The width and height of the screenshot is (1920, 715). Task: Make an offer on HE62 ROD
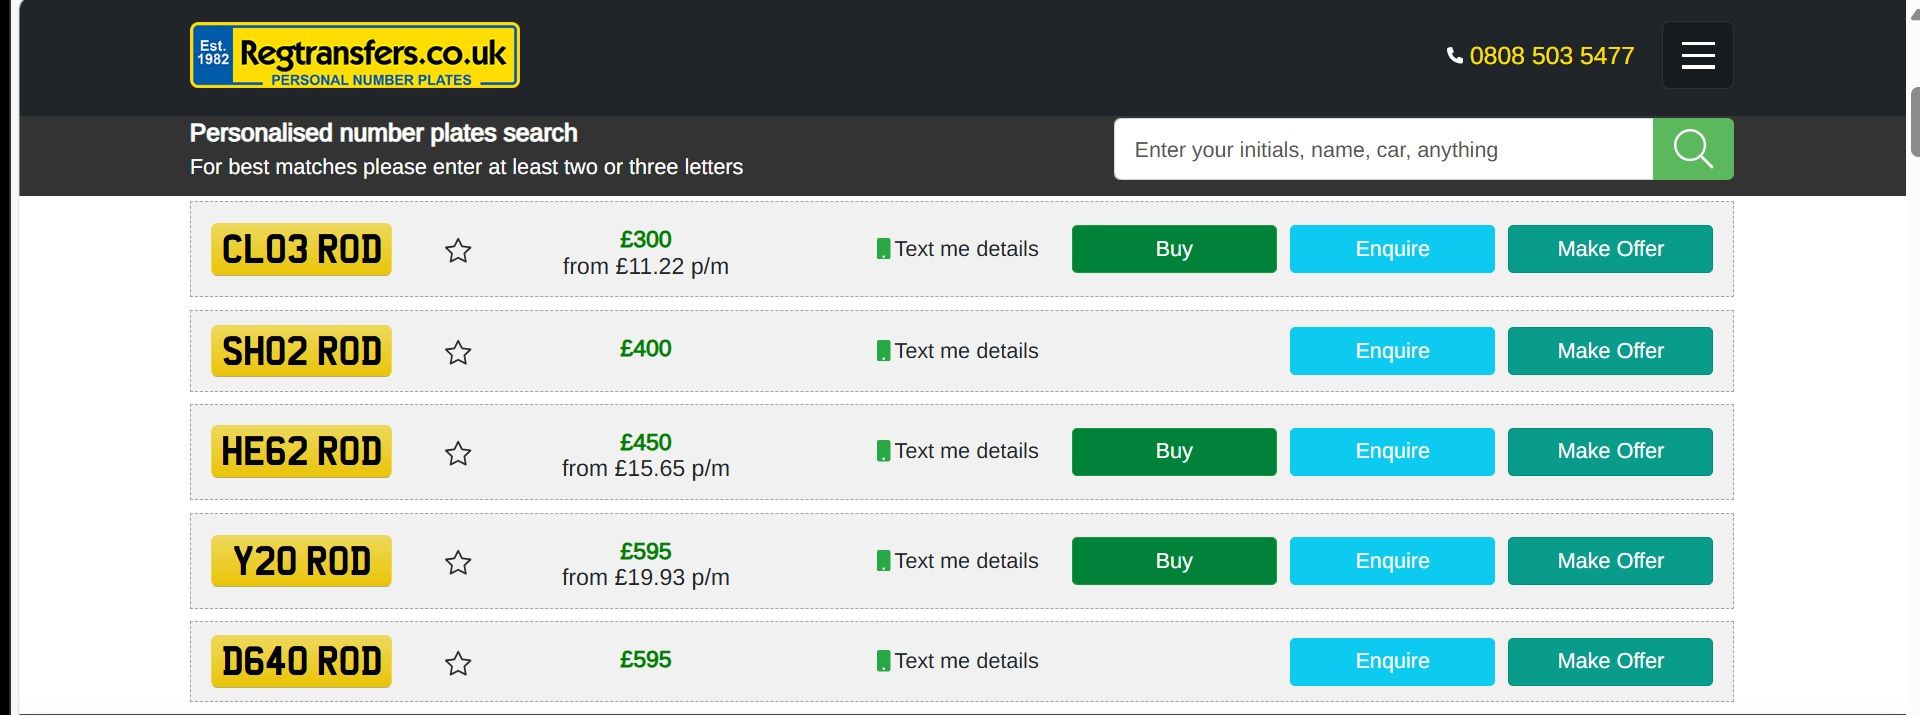[1609, 451]
